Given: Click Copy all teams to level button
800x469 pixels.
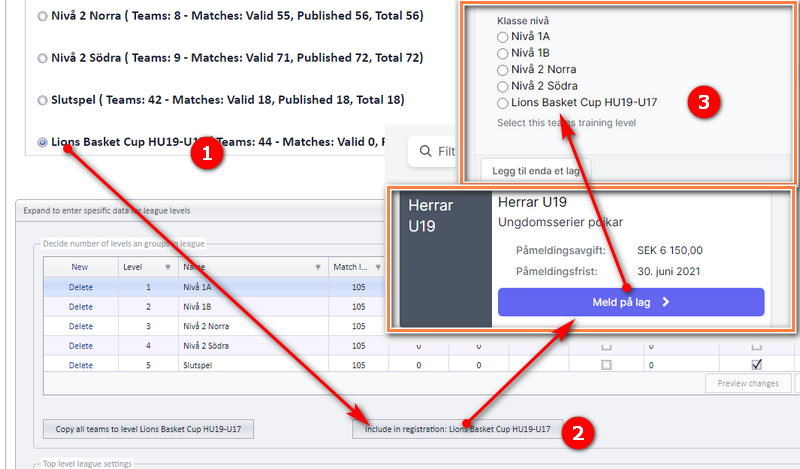Looking at the screenshot, I should point(148,429).
